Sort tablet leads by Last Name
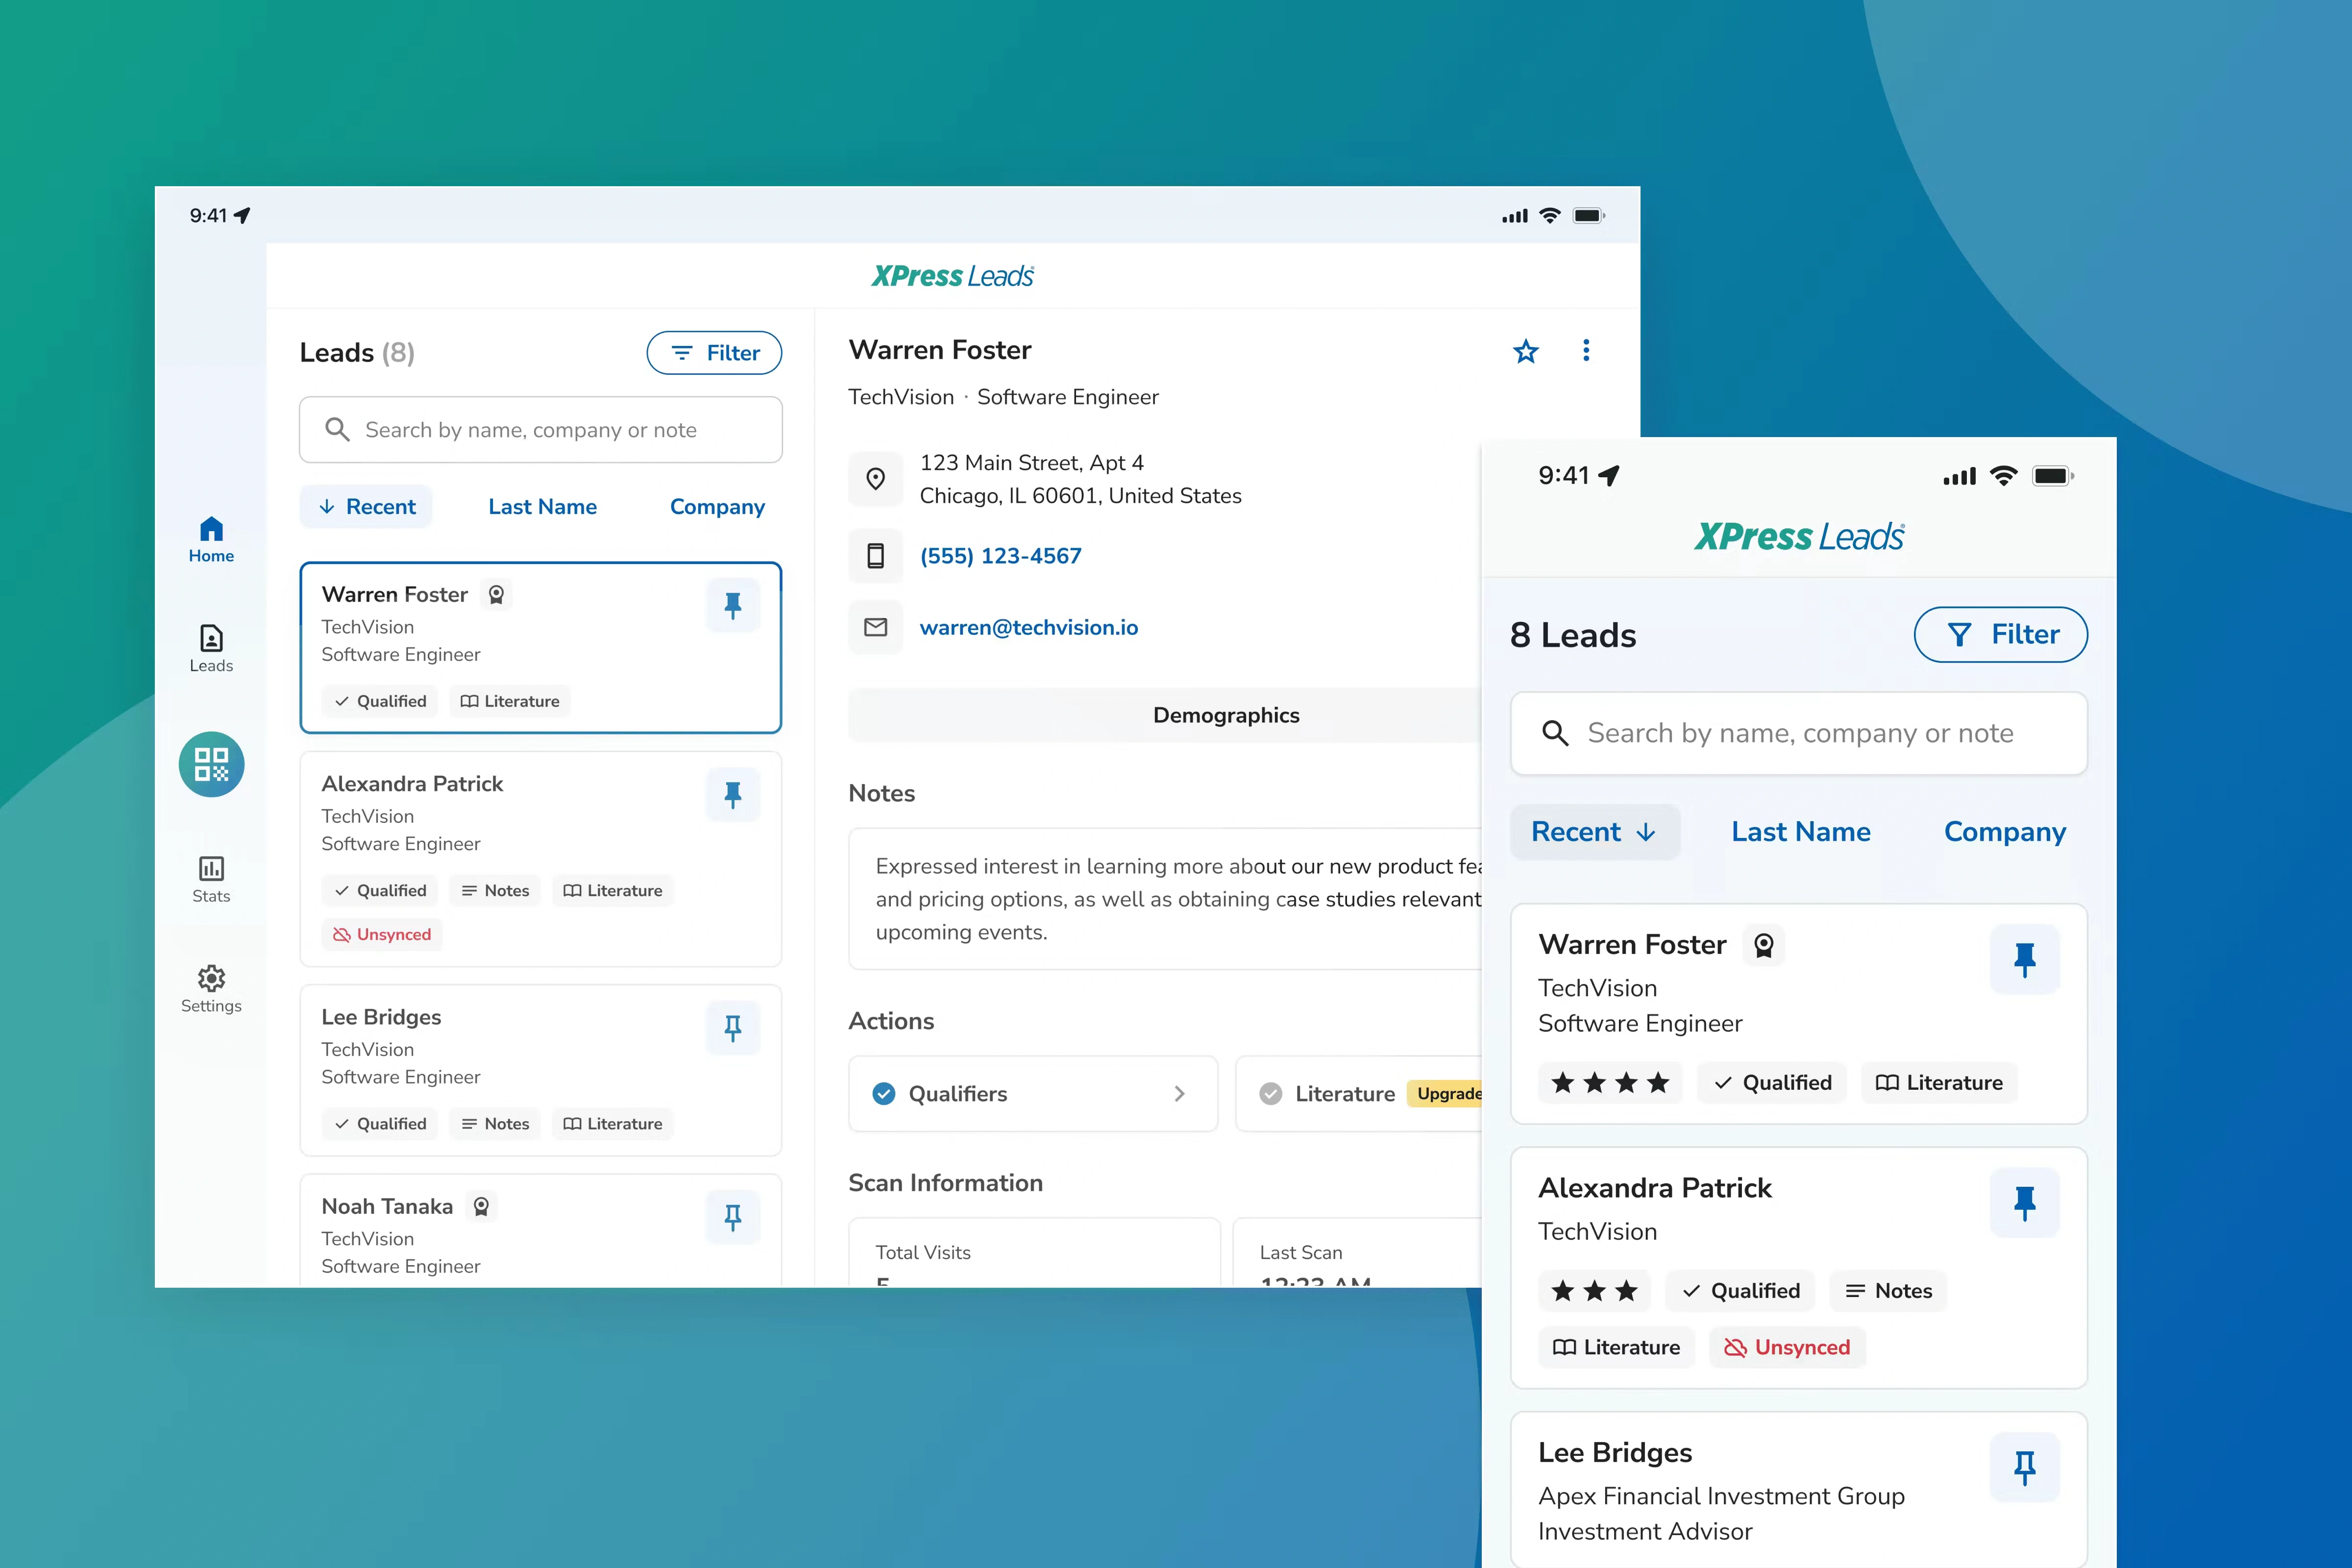The image size is (2352, 1568). [542, 507]
